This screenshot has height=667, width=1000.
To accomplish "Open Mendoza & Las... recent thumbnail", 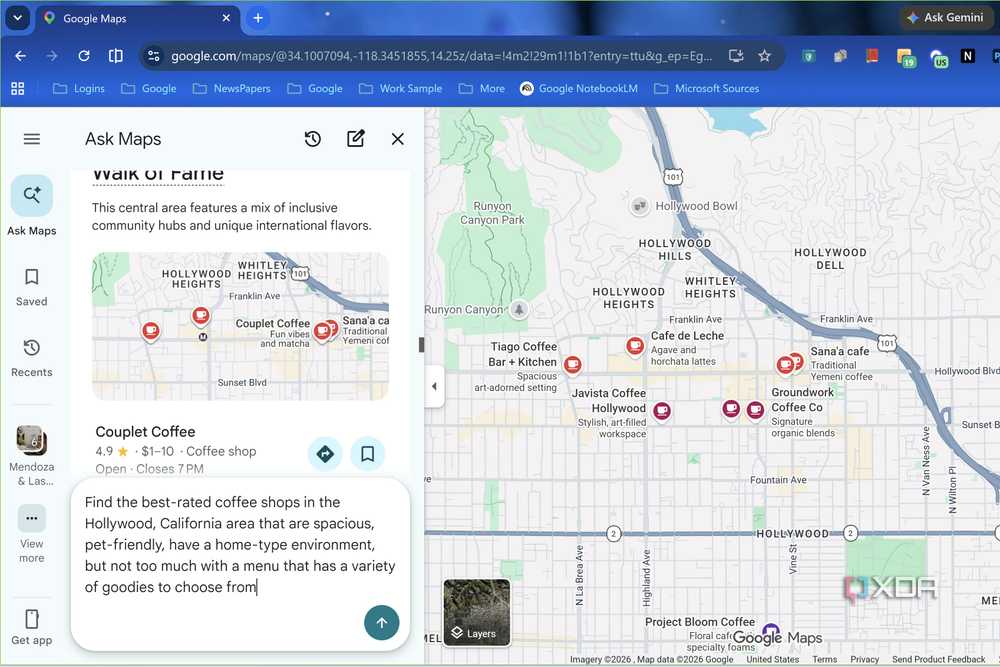I will click(31, 441).
